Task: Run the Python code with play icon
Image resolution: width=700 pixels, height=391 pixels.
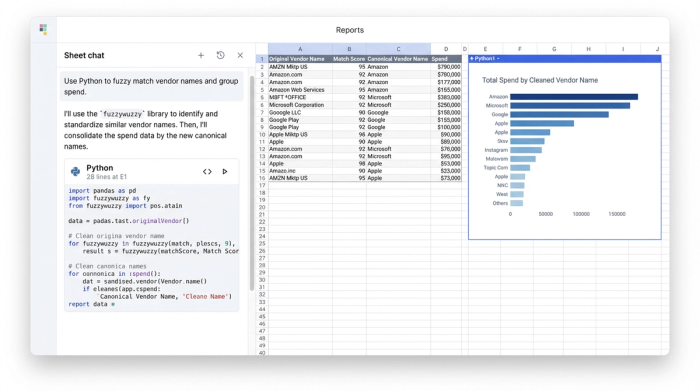Action: [225, 171]
